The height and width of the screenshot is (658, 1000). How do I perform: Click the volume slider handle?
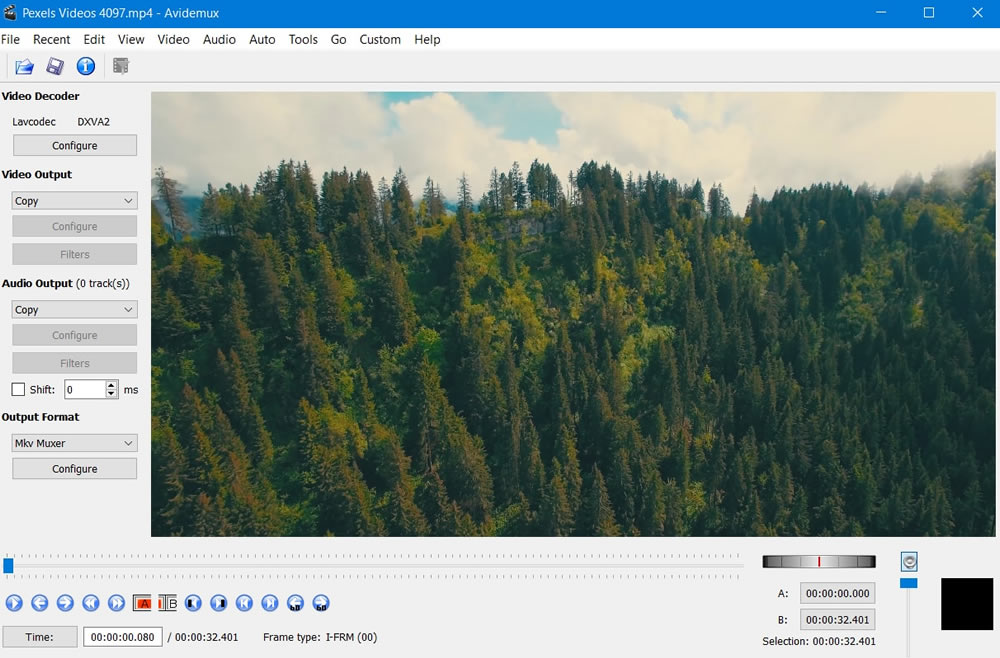pyautogui.click(x=909, y=583)
